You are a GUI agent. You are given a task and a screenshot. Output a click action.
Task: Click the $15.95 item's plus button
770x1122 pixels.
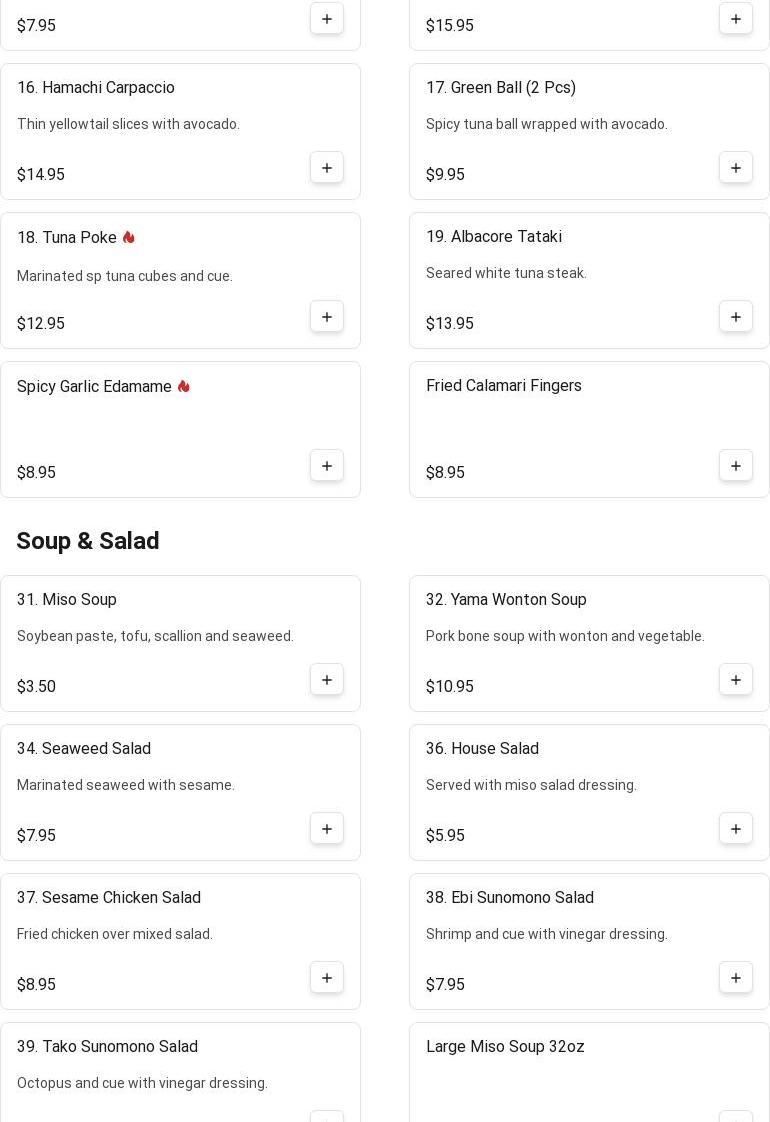click(736, 19)
